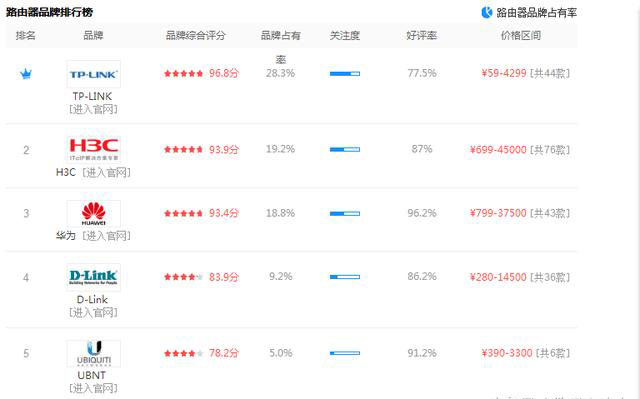Click TP-LINK price range ¥59-4299
The image size is (640, 399).
[504, 73]
